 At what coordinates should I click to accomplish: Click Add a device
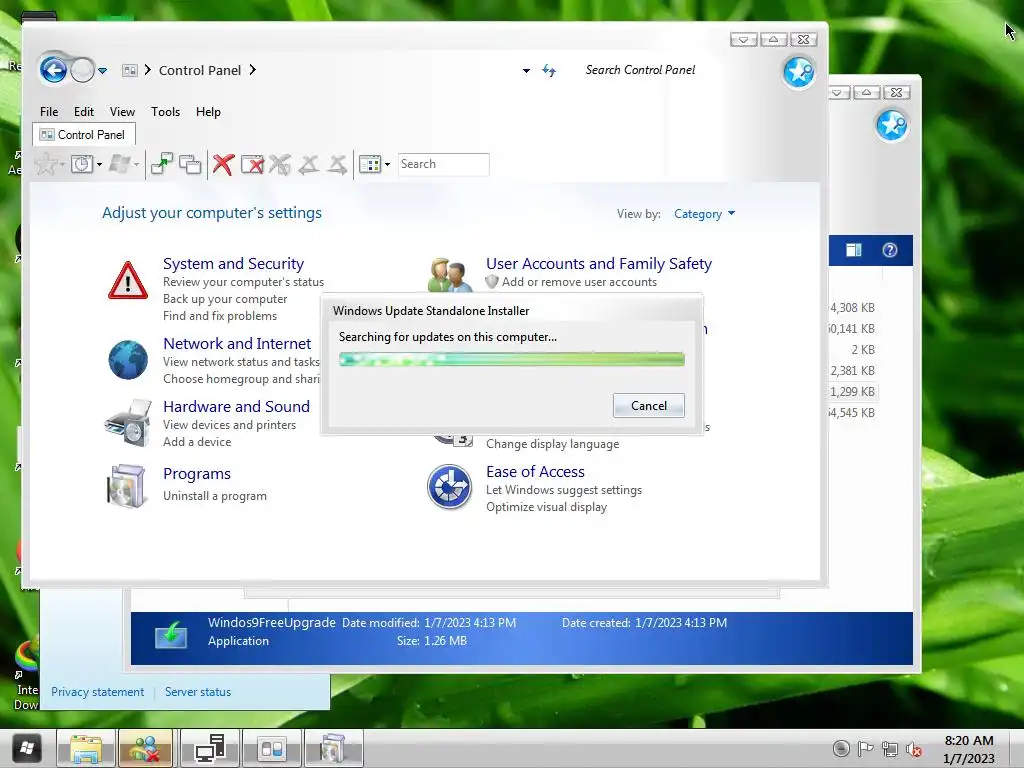(x=197, y=441)
